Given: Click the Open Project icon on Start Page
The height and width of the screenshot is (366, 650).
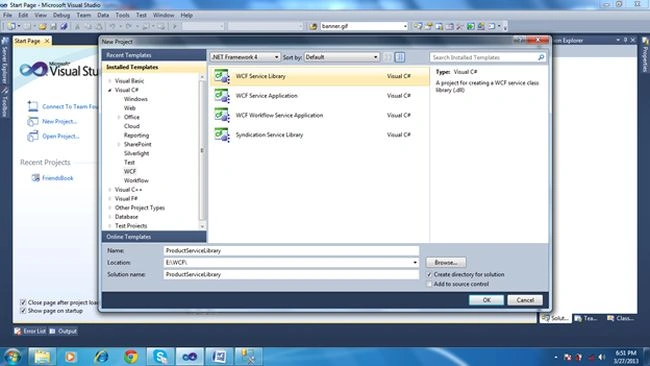Looking at the screenshot, I should [32, 136].
